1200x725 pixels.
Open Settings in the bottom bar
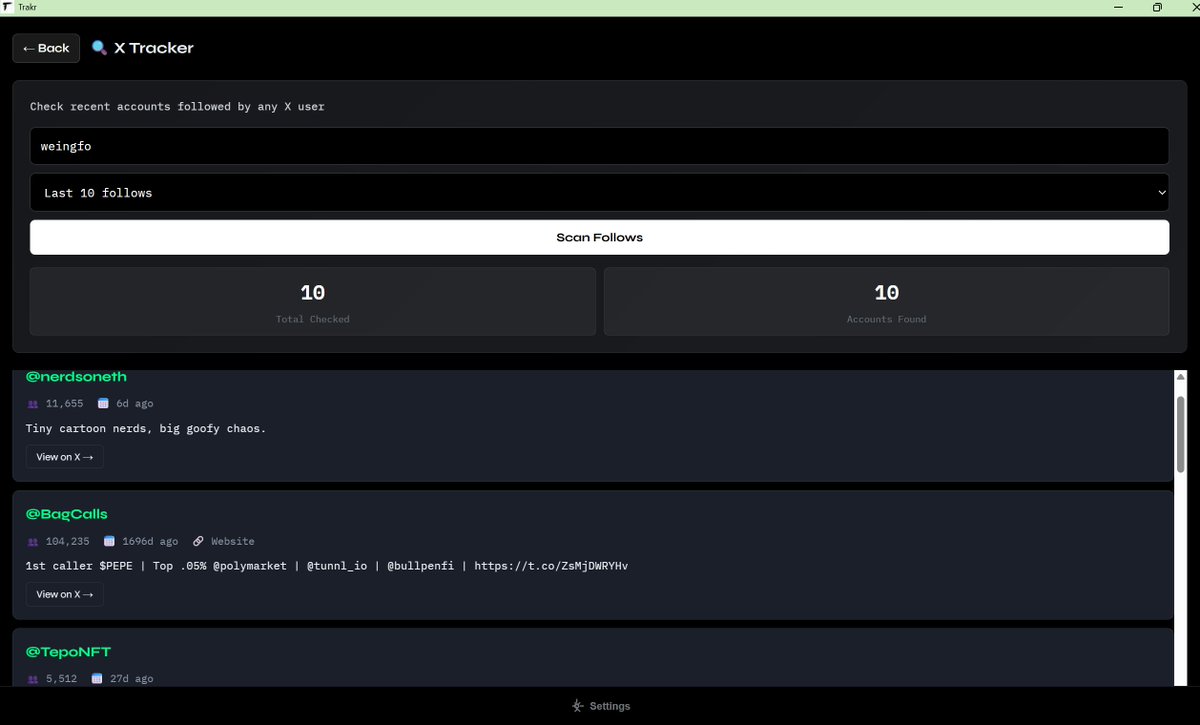click(x=600, y=706)
